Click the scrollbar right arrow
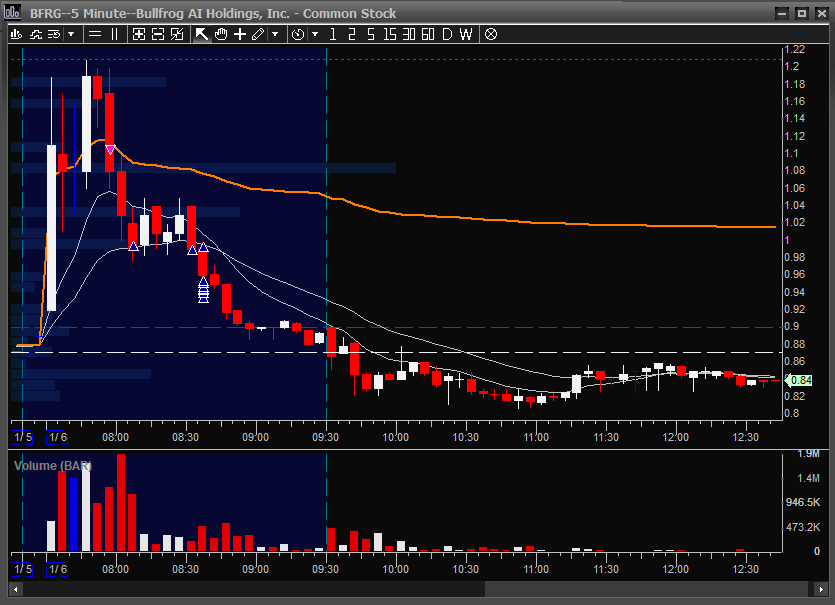This screenshot has width=835, height=605. pos(819,589)
